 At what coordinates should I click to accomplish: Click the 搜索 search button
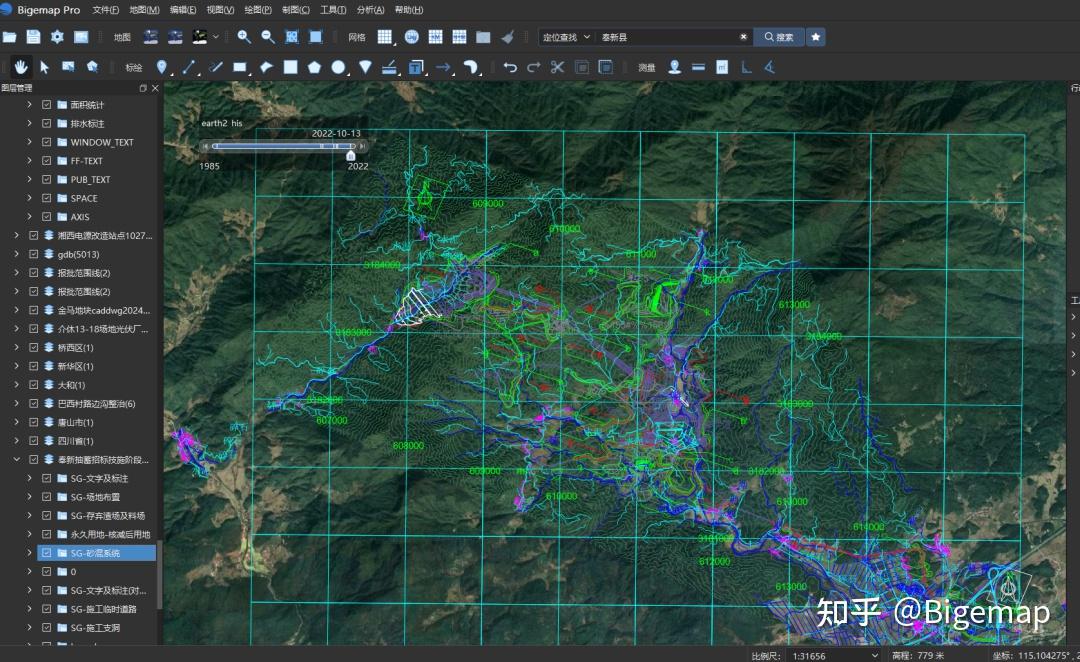778,37
